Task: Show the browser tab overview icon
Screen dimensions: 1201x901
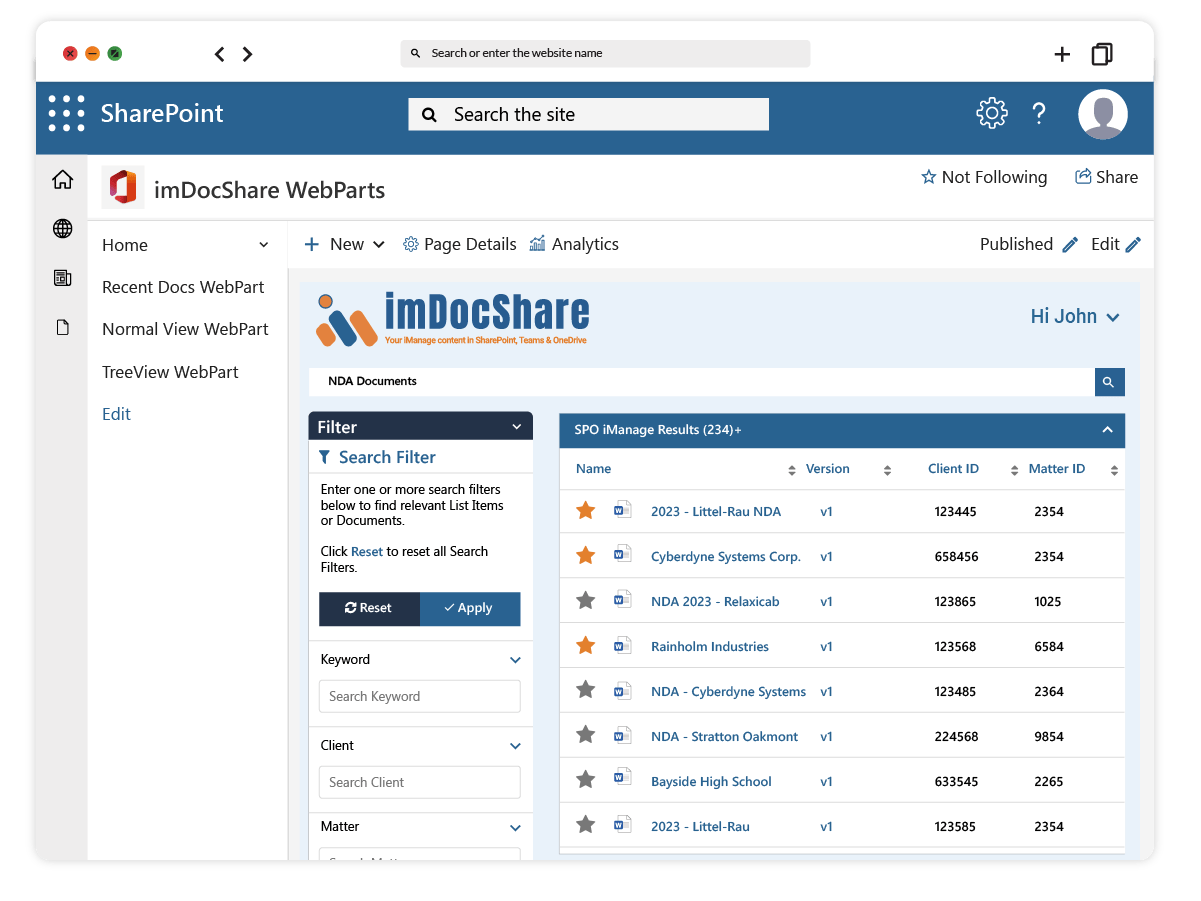Action: click(1102, 54)
